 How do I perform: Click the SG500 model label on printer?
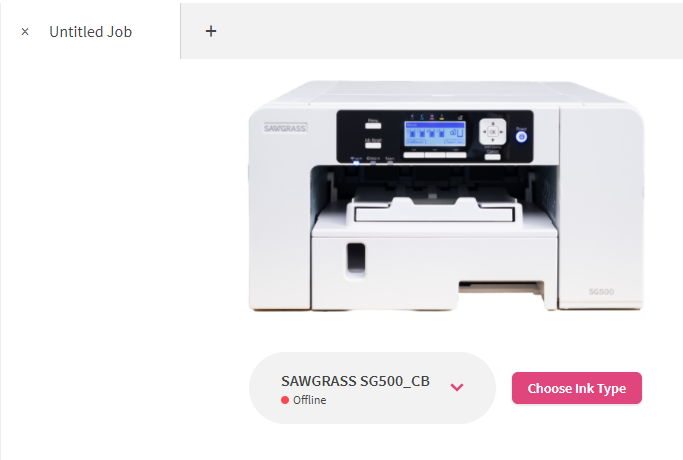[x=602, y=291]
